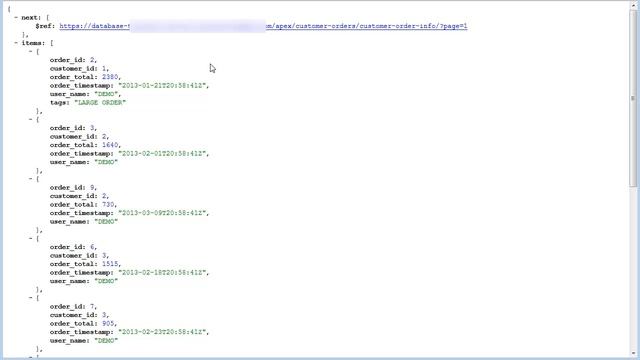Click customer_id value 2 under order 3
Image resolution: width=640 pixels, height=360 pixels.
pyautogui.click(x=104, y=137)
